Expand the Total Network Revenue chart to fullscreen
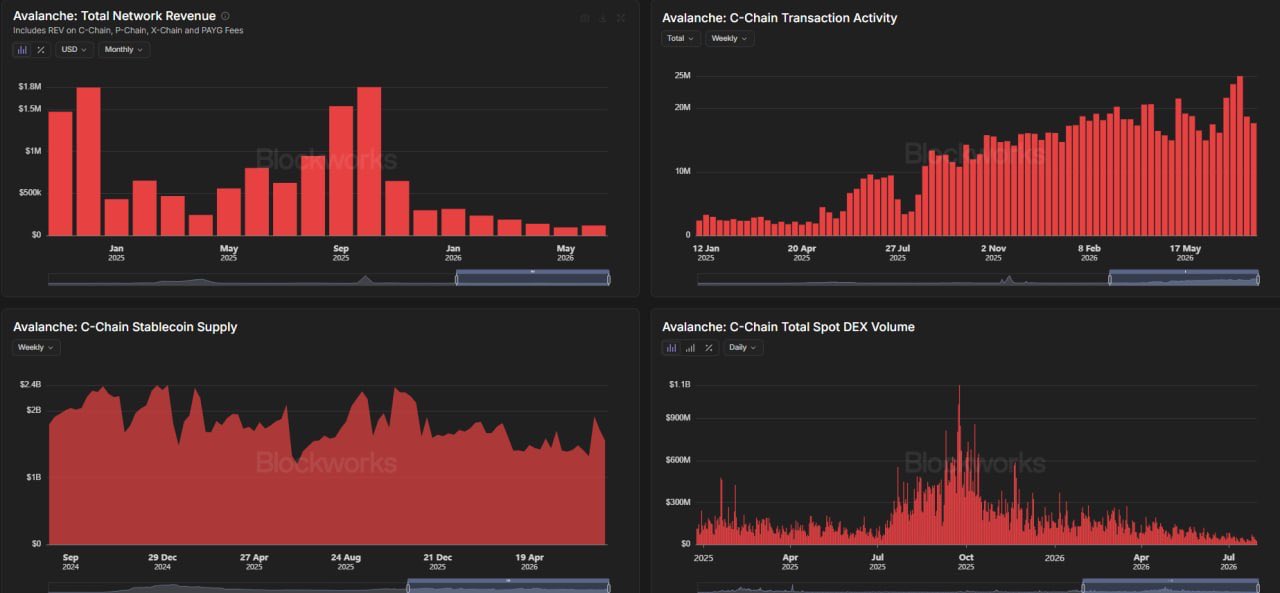Screen dimensions: 1280x593 tap(621, 18)
